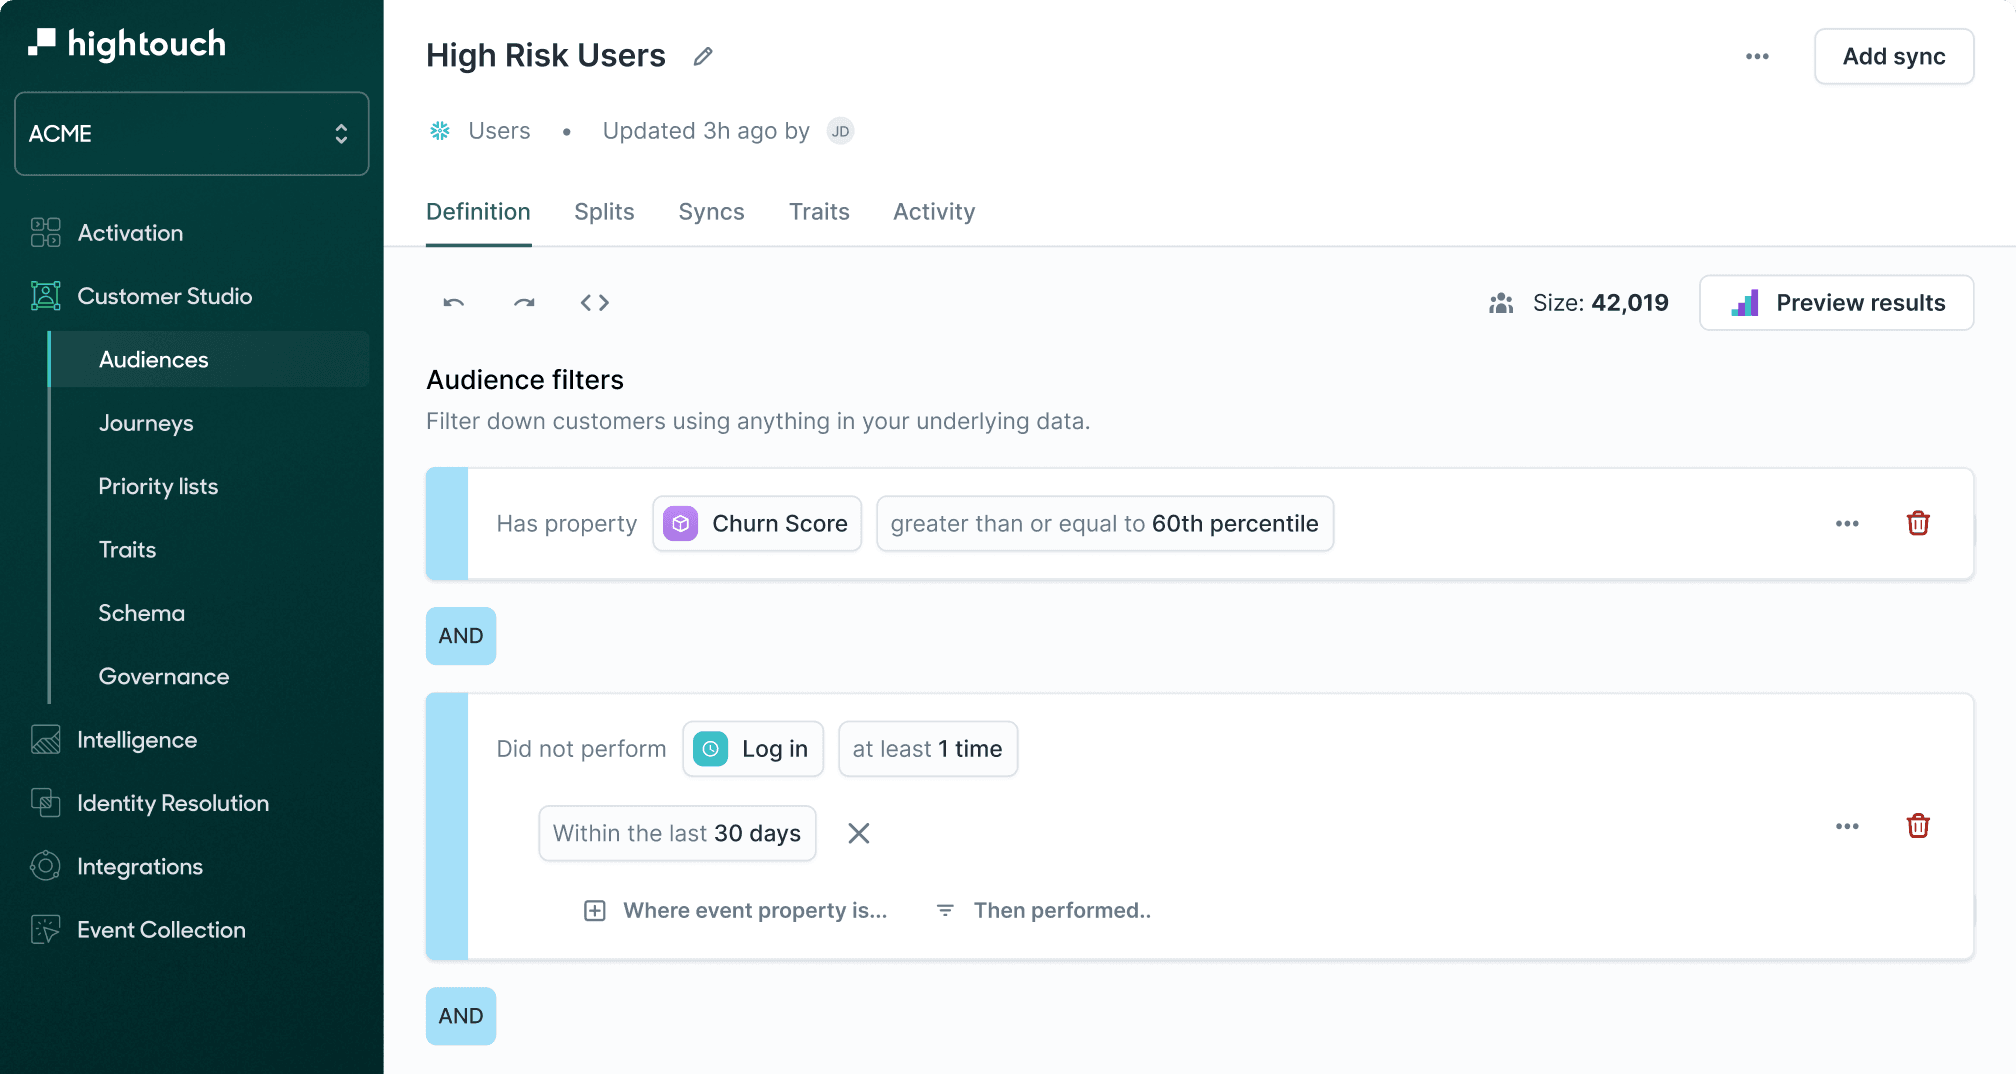The width and height of the screenshot is (2016, 1074).
Task: Select the Intelligence sidebar icon
Action: 45,740
